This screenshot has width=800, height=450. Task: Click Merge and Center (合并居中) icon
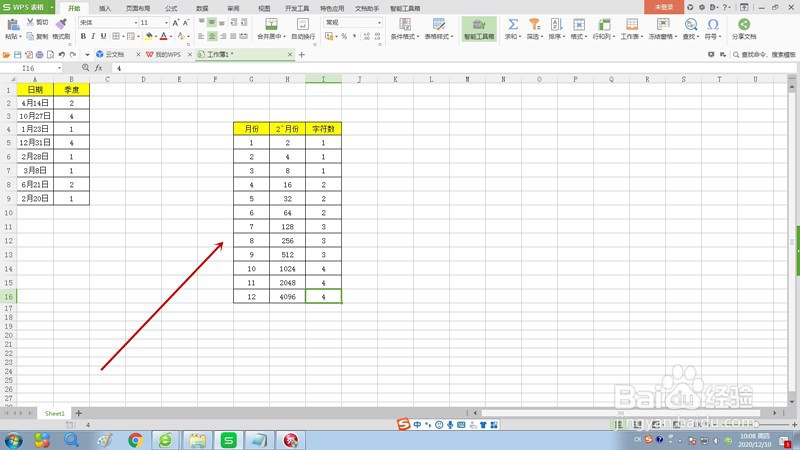pos(271,24)
